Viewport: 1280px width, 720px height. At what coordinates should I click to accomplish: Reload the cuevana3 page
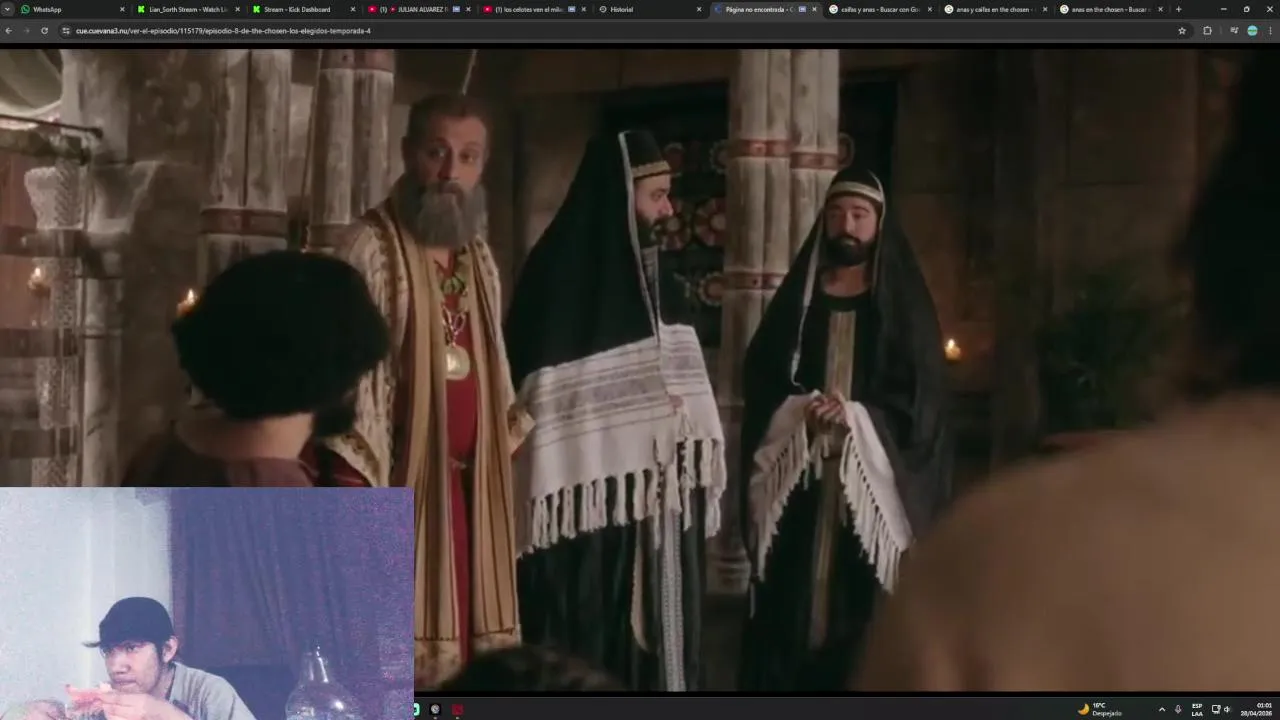click(x=44, y=31)
